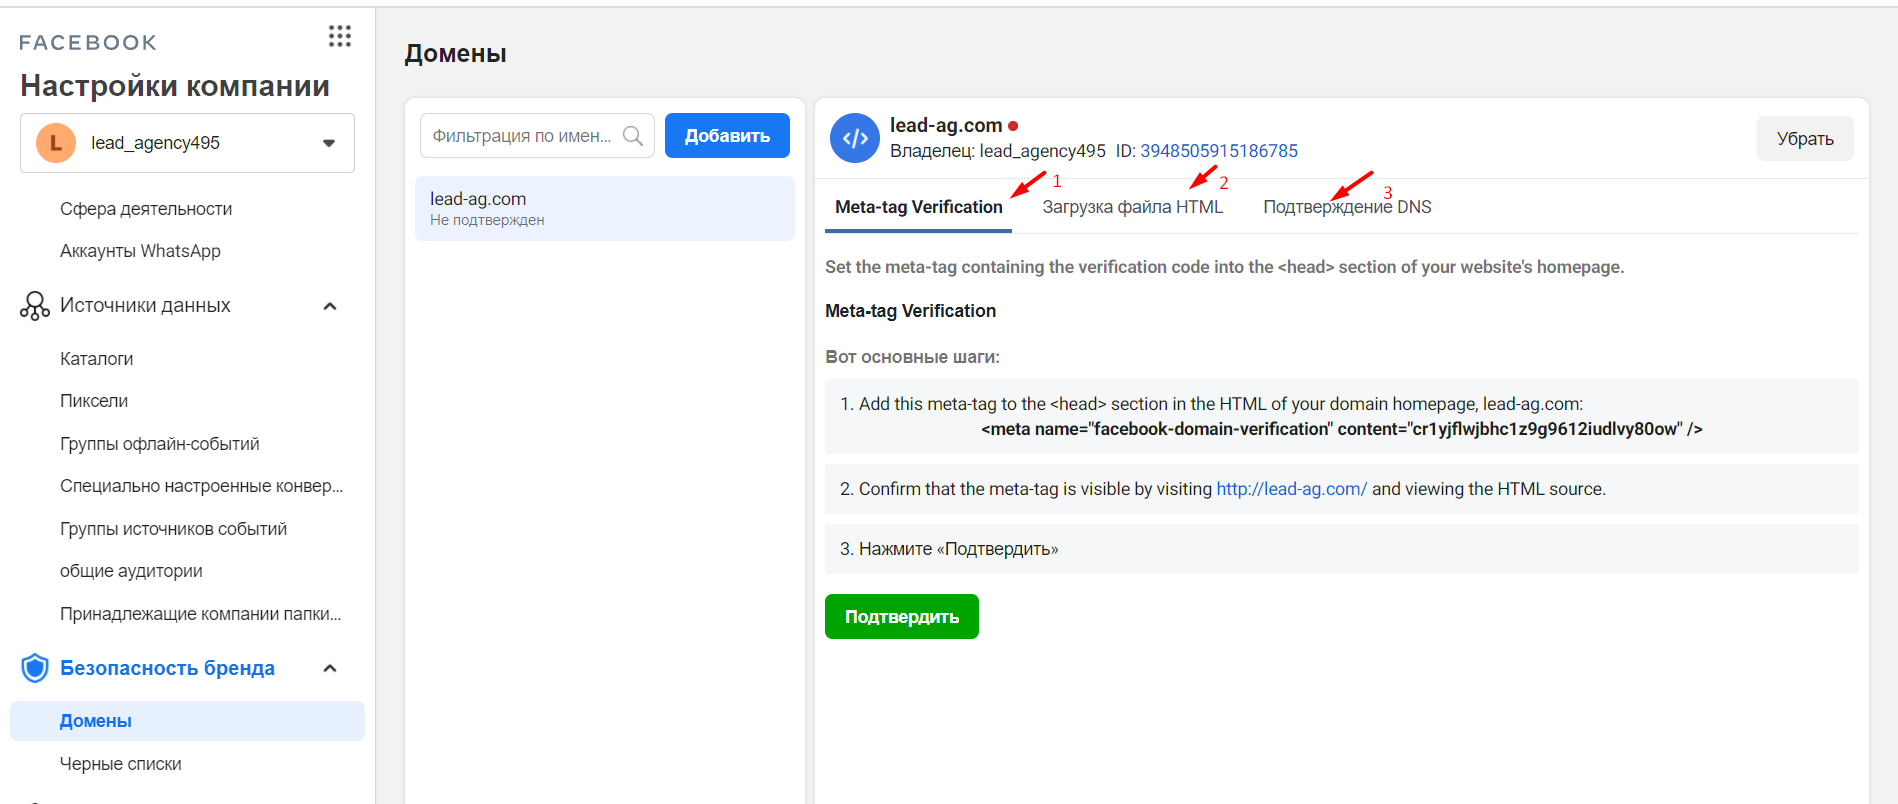
Task: Open Группы источников событий item
Action: coord(173,529)
